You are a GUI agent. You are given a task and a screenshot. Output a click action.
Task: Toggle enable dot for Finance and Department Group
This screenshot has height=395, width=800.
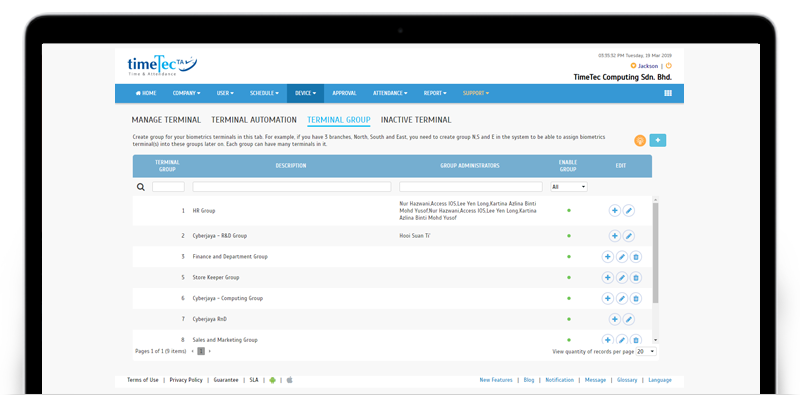(569, 257)
